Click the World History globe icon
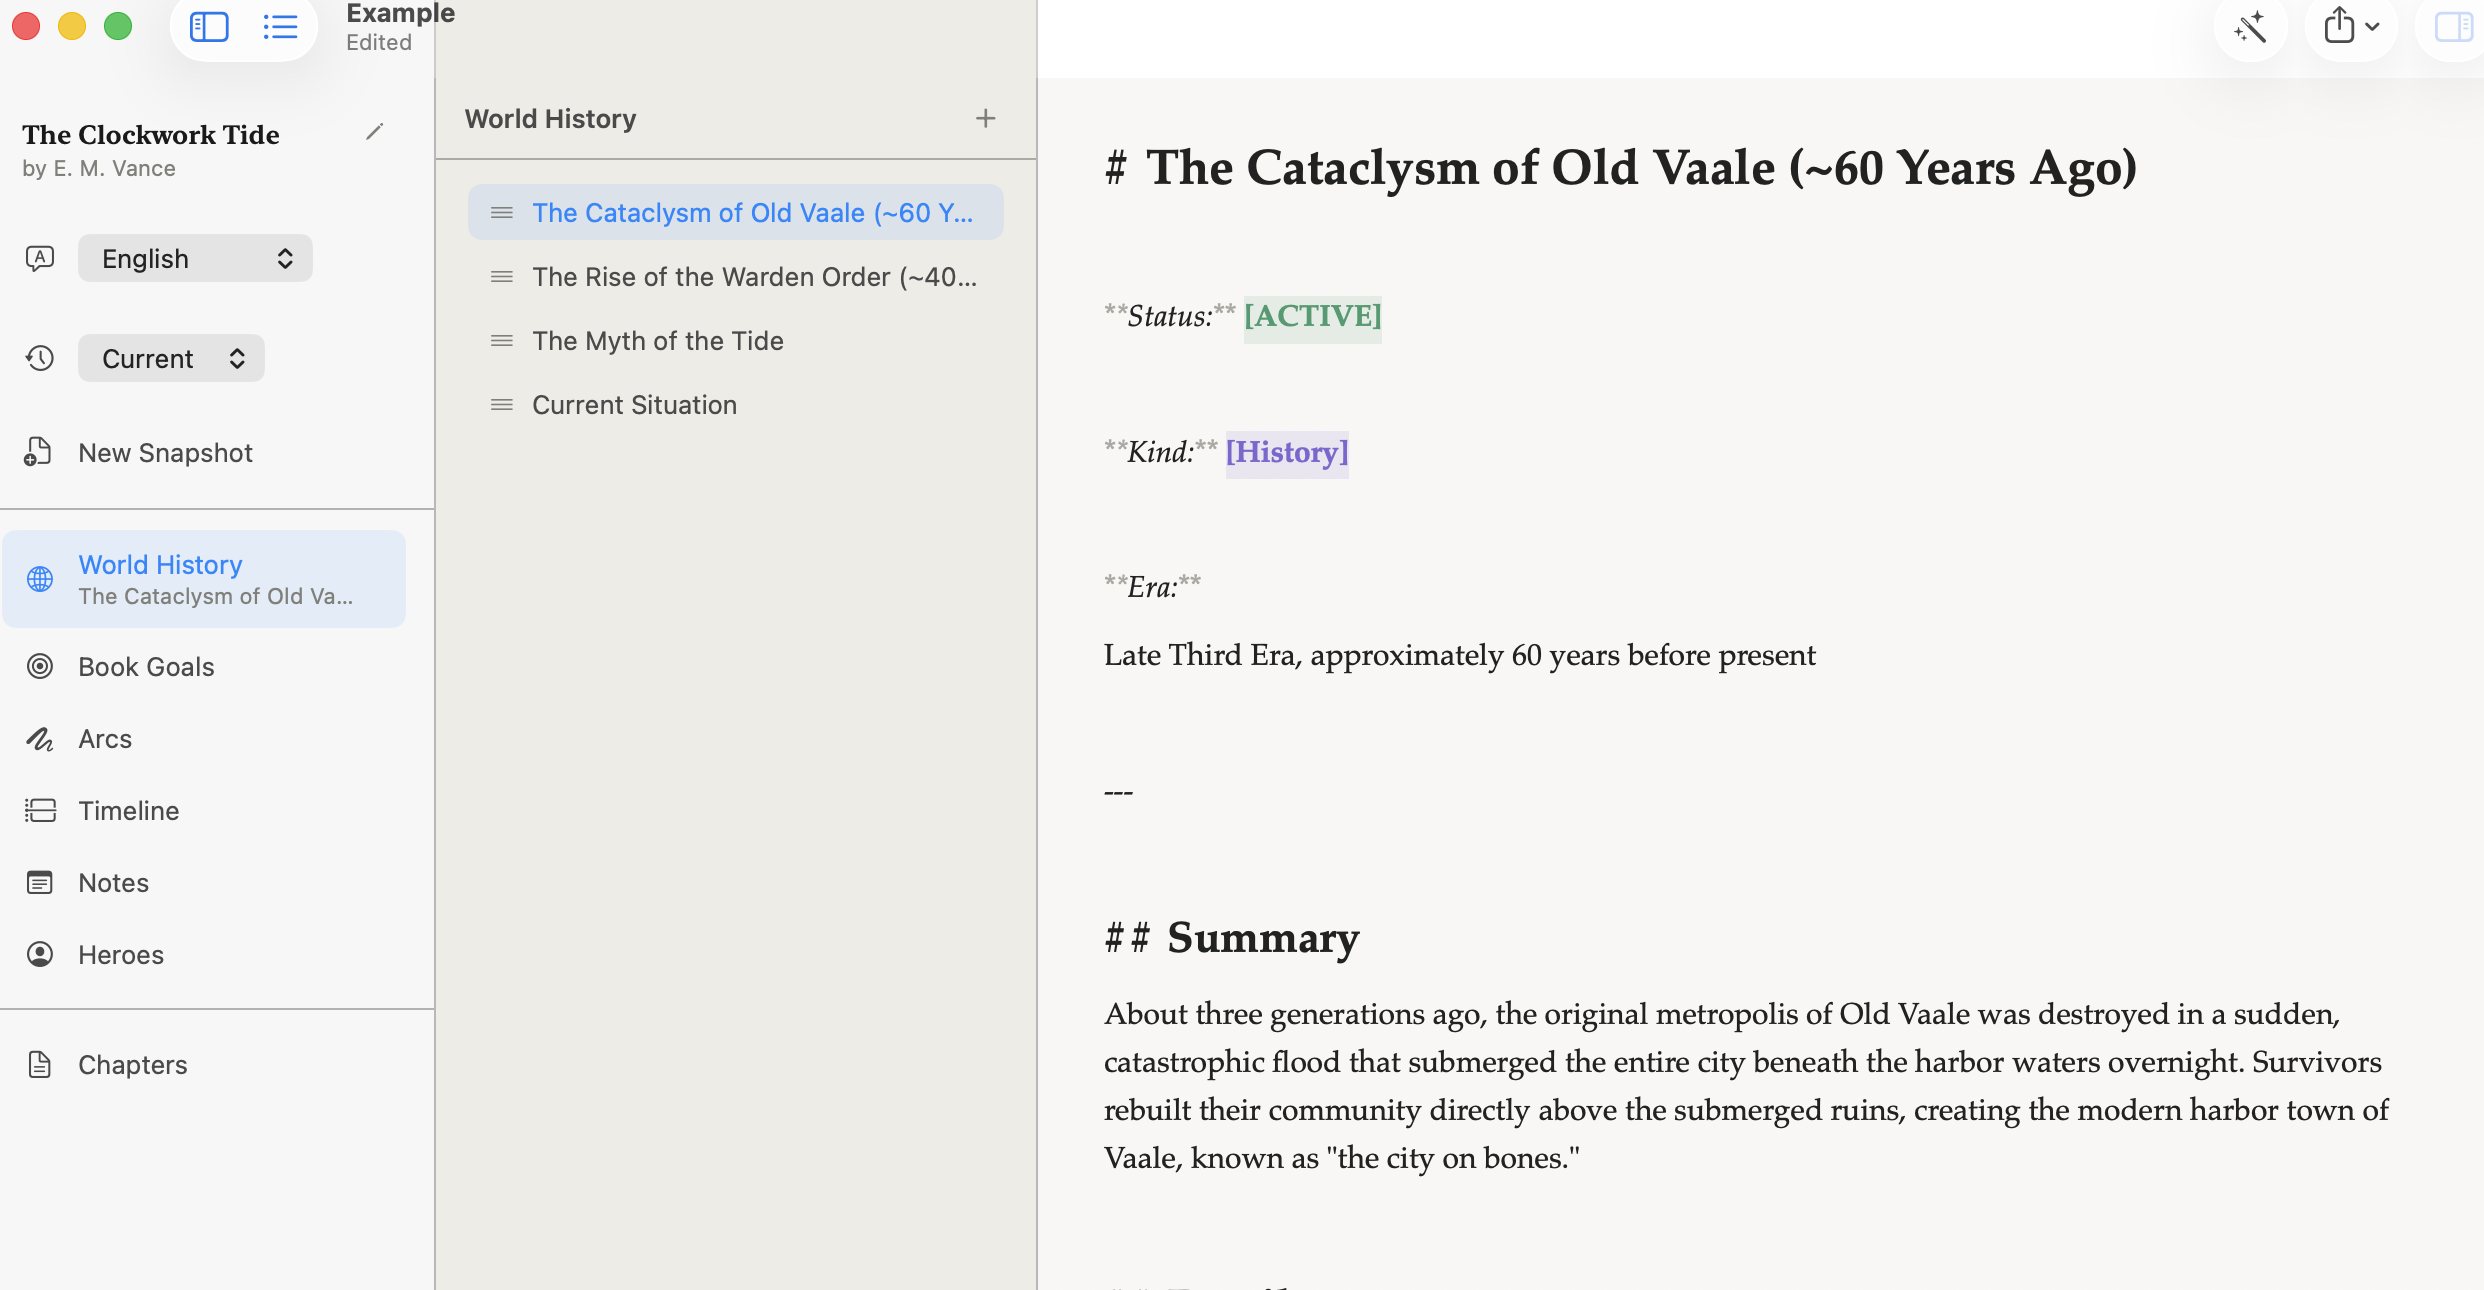The image size is (2484, 1290). tap(40, 578)
